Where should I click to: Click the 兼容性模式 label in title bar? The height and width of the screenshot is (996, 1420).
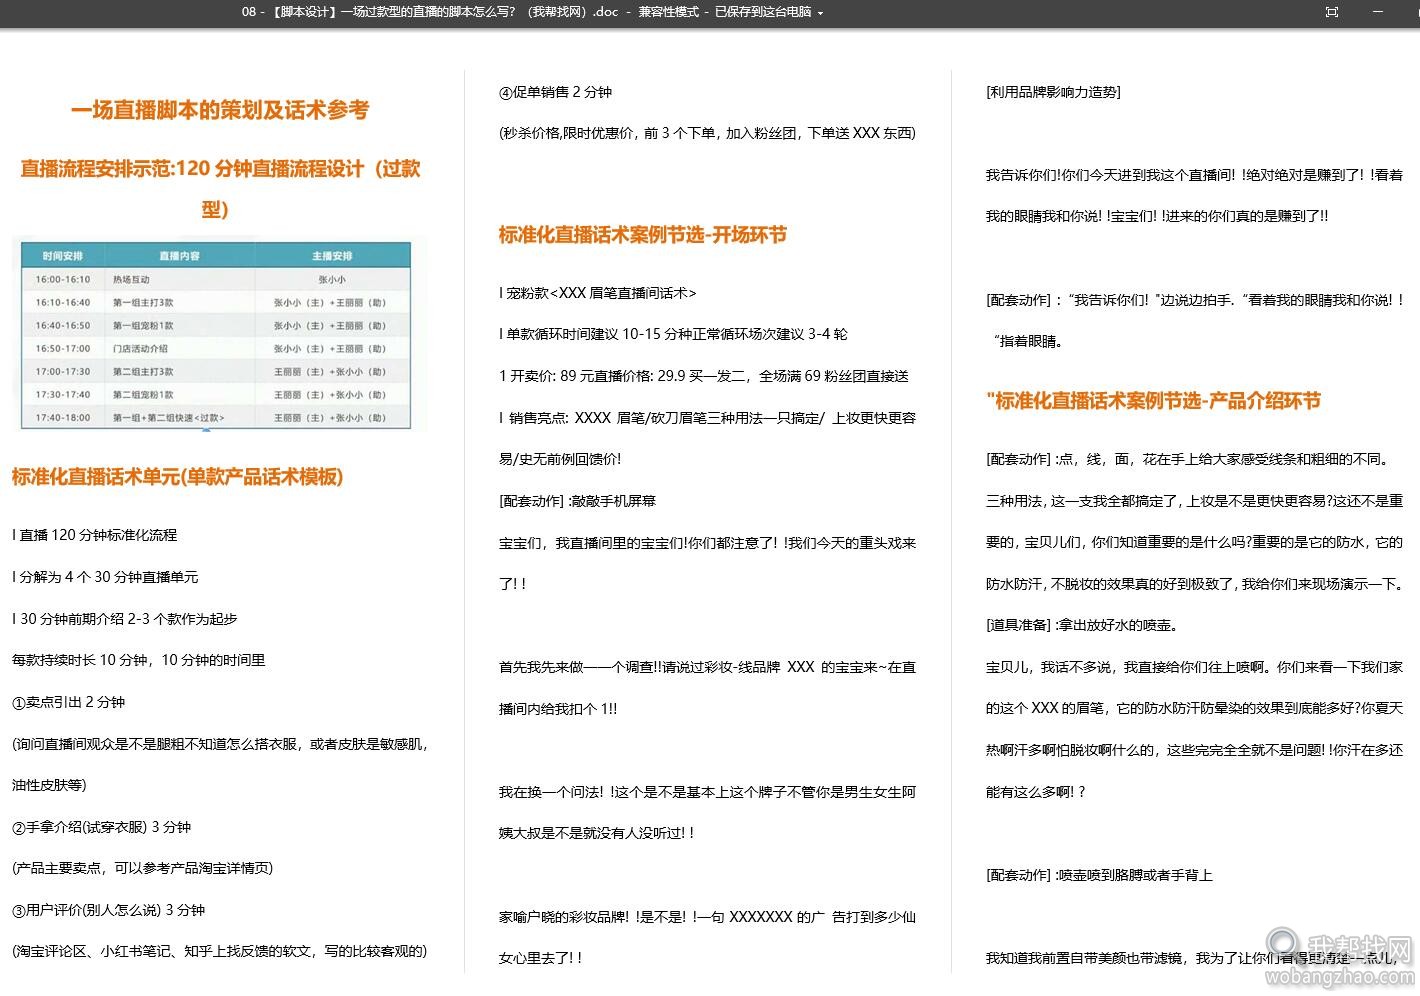pos(668,12)
